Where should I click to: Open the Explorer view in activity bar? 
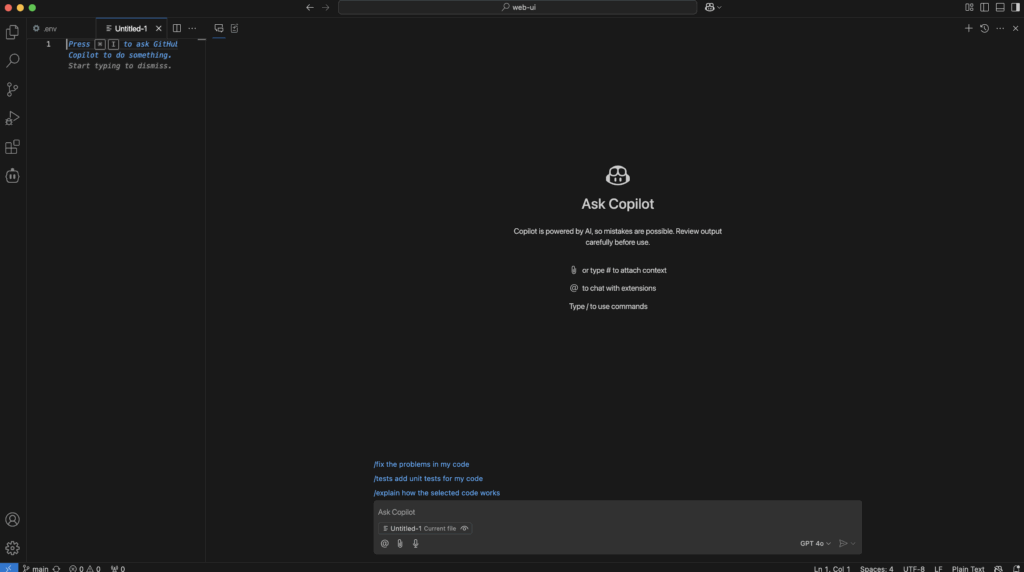click(x=12, y=32)
